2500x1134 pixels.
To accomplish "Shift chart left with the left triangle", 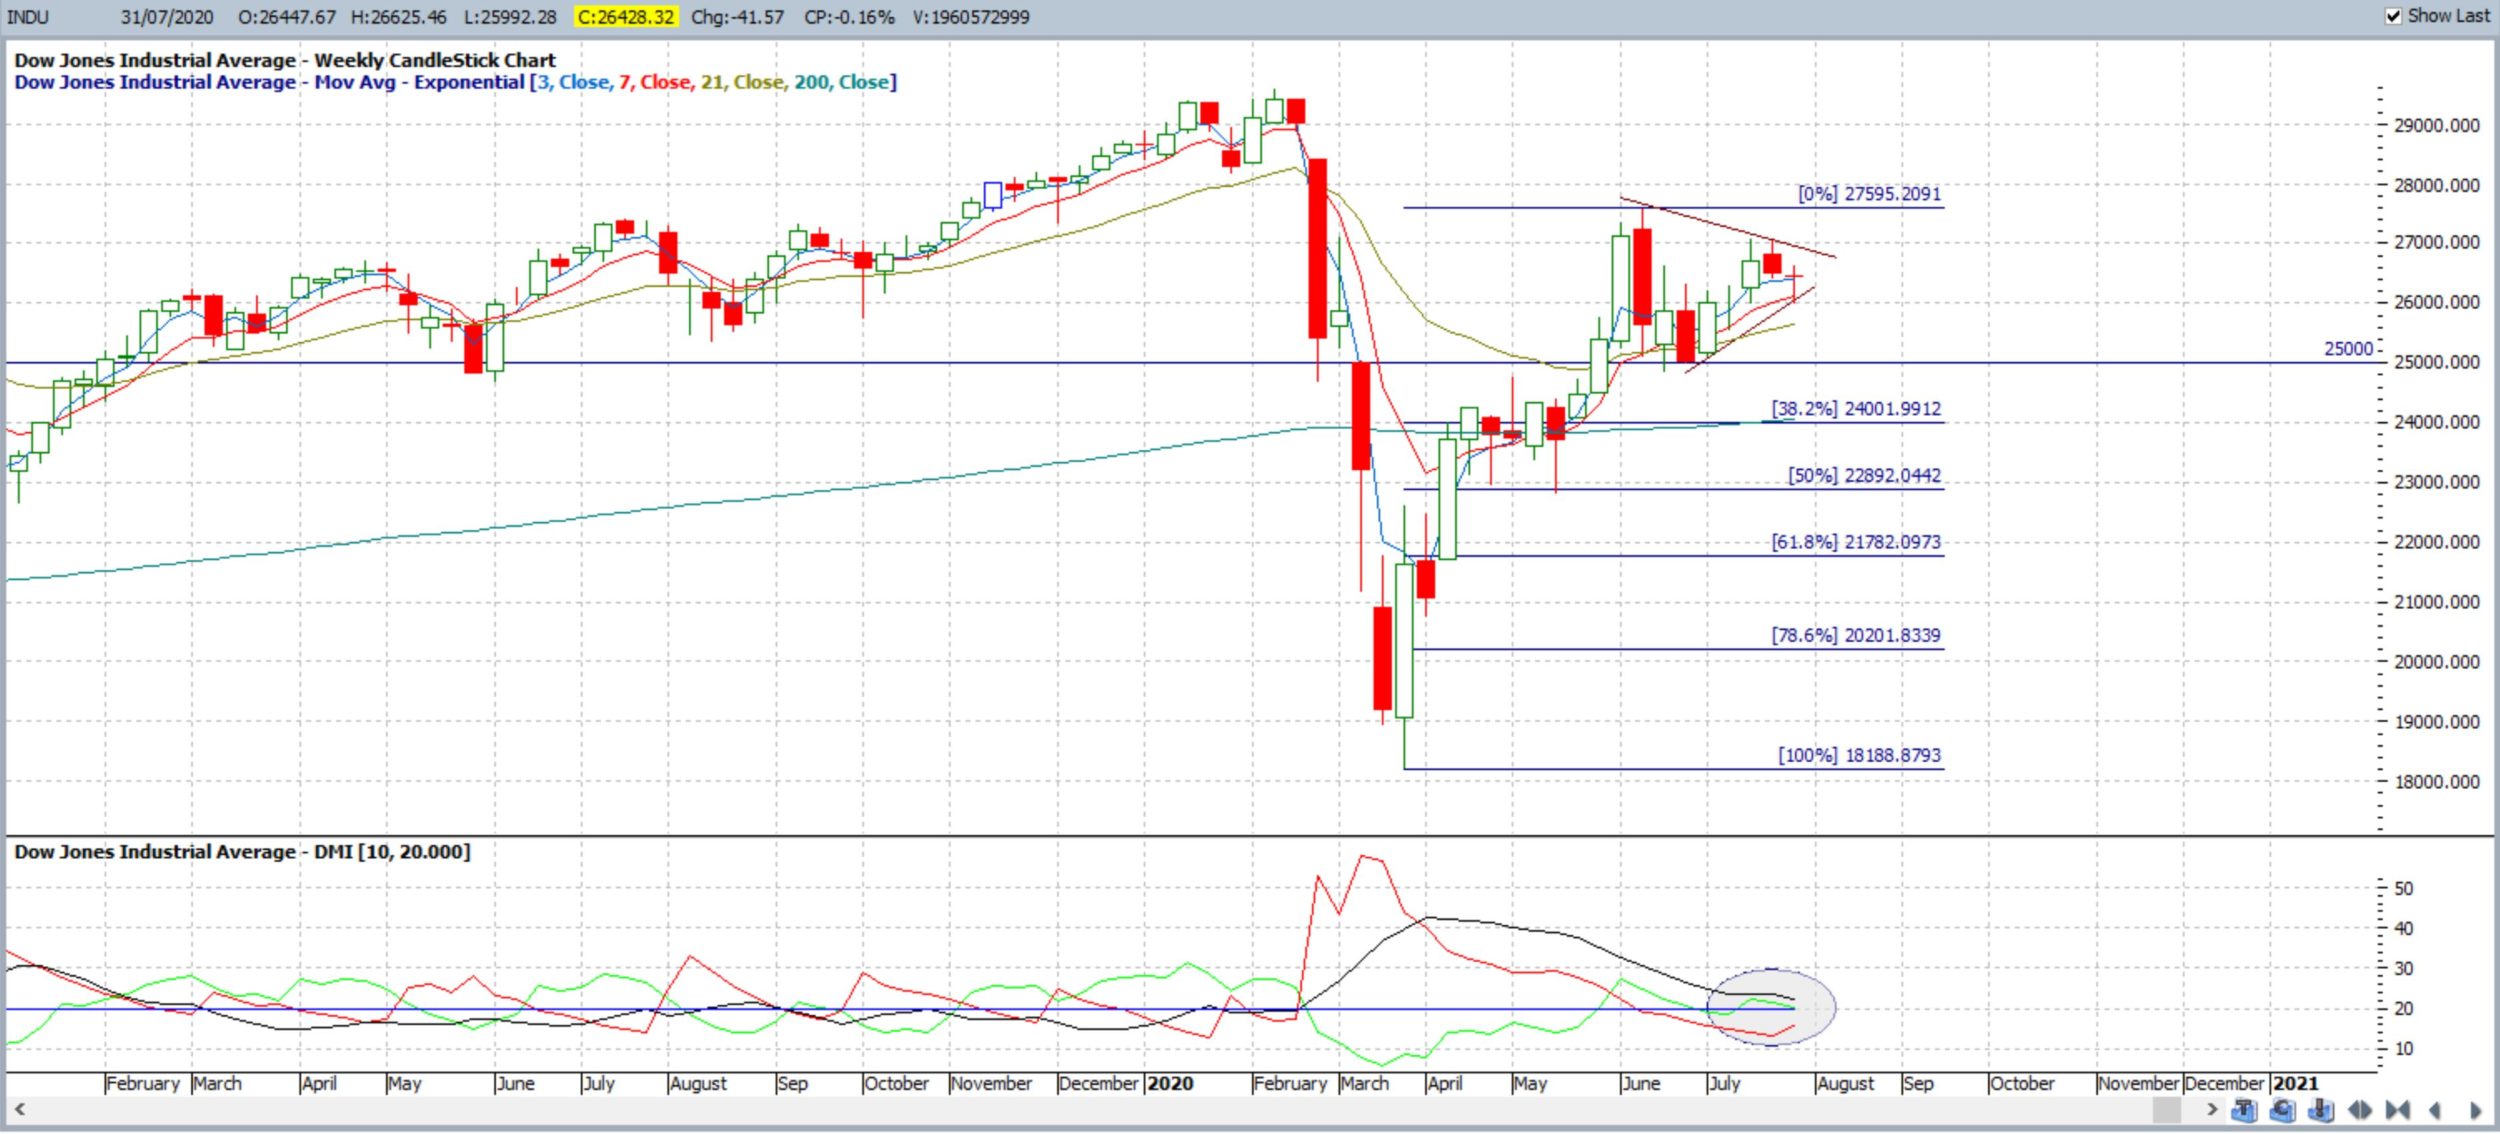I will 2435,1110.
